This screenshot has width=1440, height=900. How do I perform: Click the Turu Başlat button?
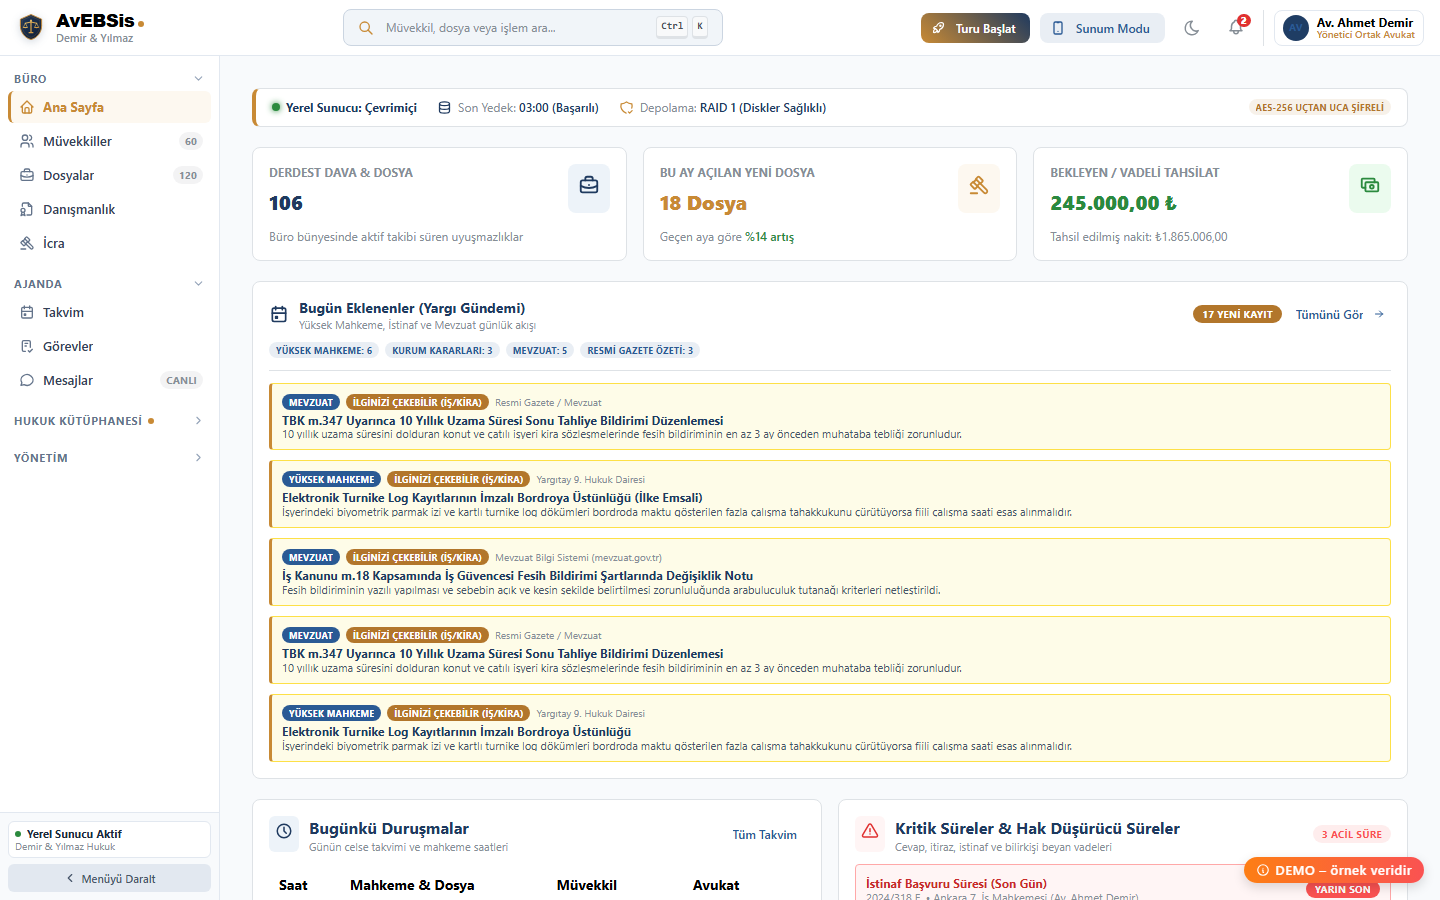coord(975,28)
